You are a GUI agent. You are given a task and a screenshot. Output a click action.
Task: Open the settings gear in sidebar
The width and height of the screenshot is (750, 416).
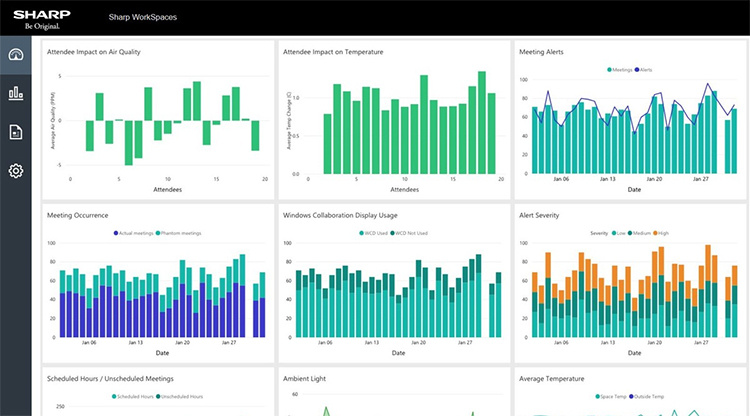point(16,171)
